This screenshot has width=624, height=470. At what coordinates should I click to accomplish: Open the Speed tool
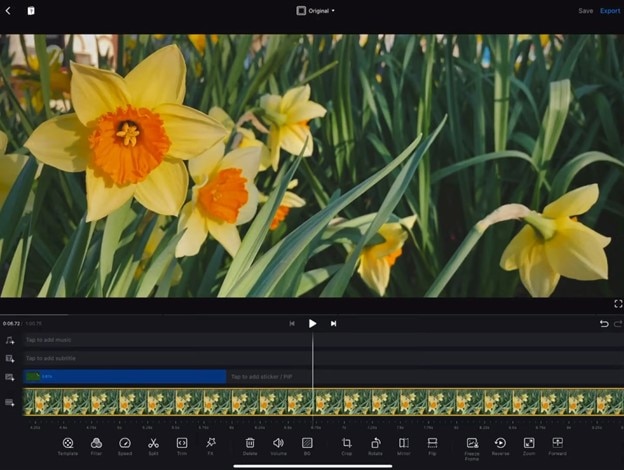coord(125,446)
